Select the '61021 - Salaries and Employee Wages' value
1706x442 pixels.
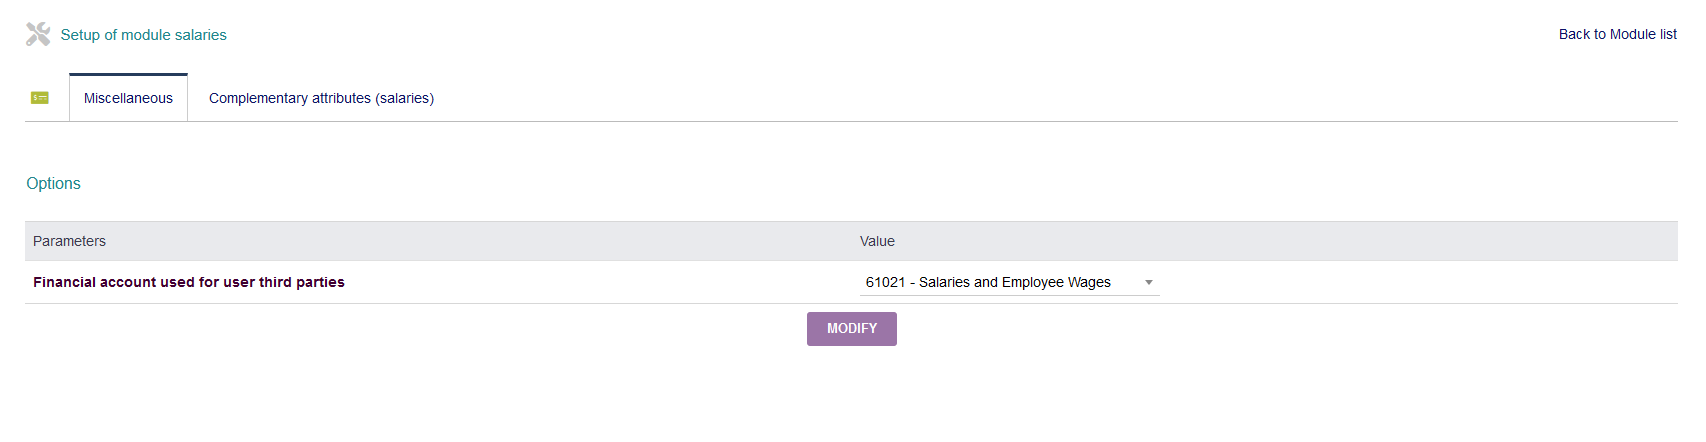point(988,282)
